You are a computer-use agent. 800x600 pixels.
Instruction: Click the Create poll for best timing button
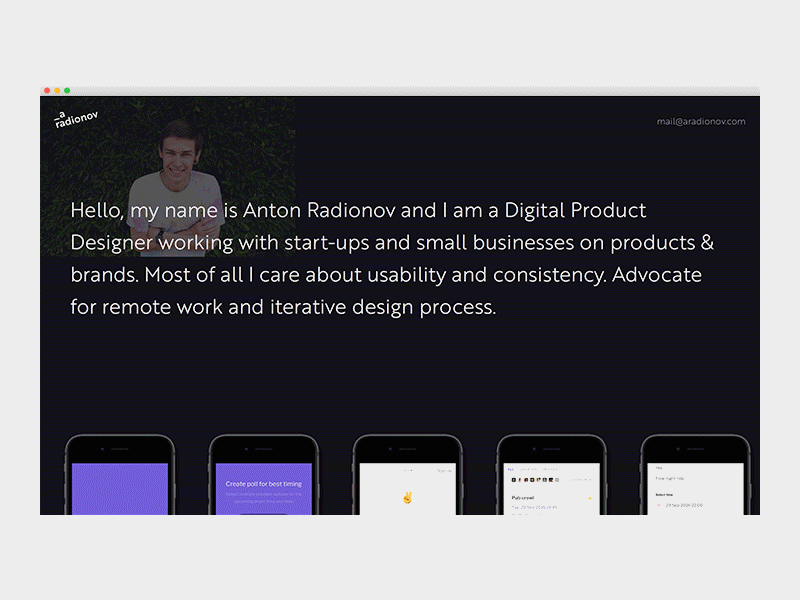tap(262, 482)
